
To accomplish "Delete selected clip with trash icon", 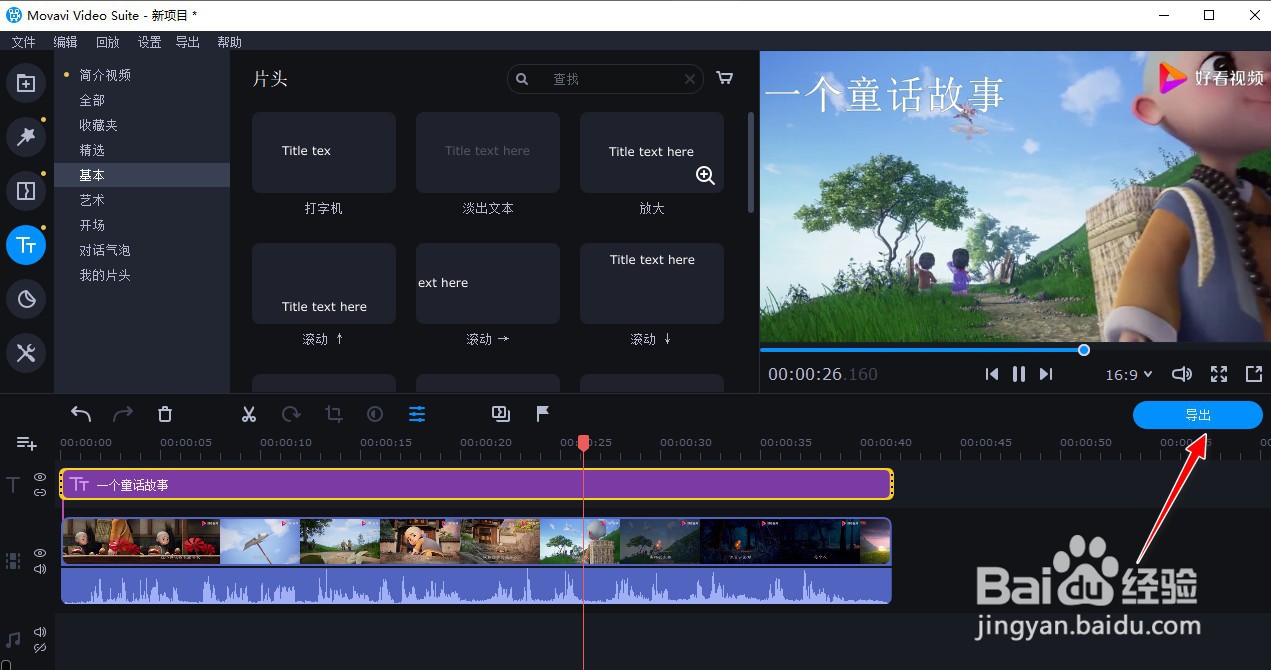I will point(165,414).
